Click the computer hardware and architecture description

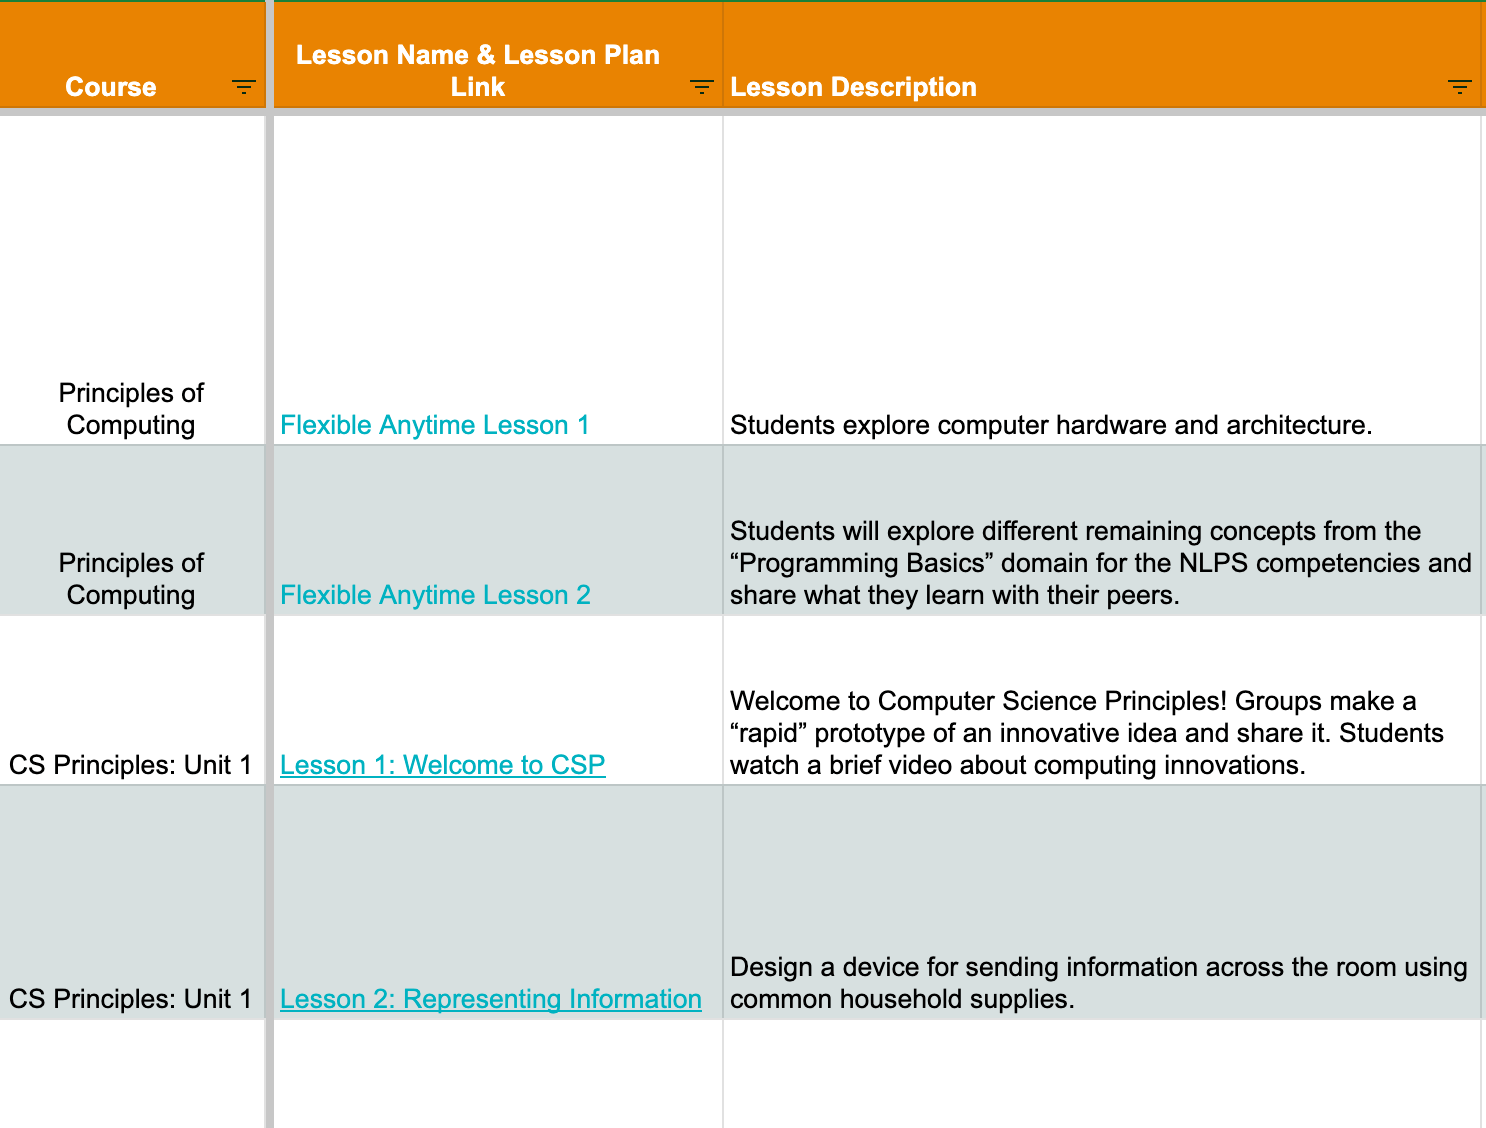(x=1050, y=425)
